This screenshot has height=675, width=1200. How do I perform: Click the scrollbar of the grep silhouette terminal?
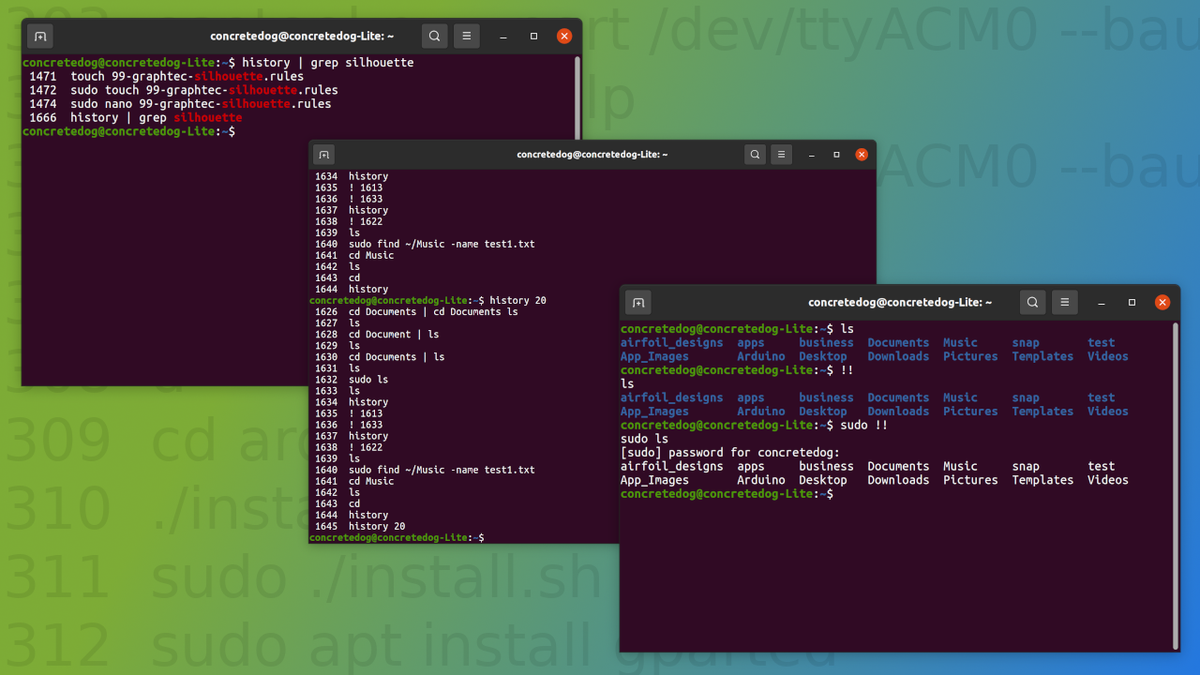click(578, 98)
